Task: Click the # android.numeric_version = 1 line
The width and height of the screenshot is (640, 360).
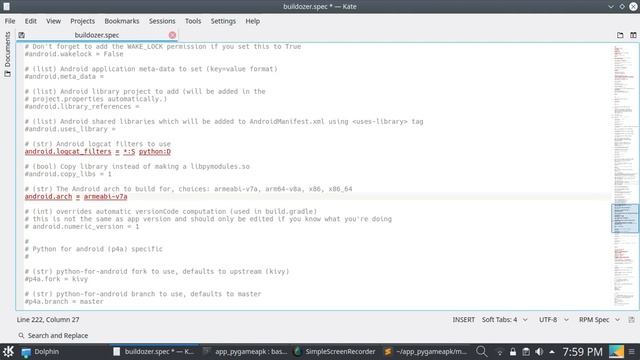Action: tap(82, 227)
